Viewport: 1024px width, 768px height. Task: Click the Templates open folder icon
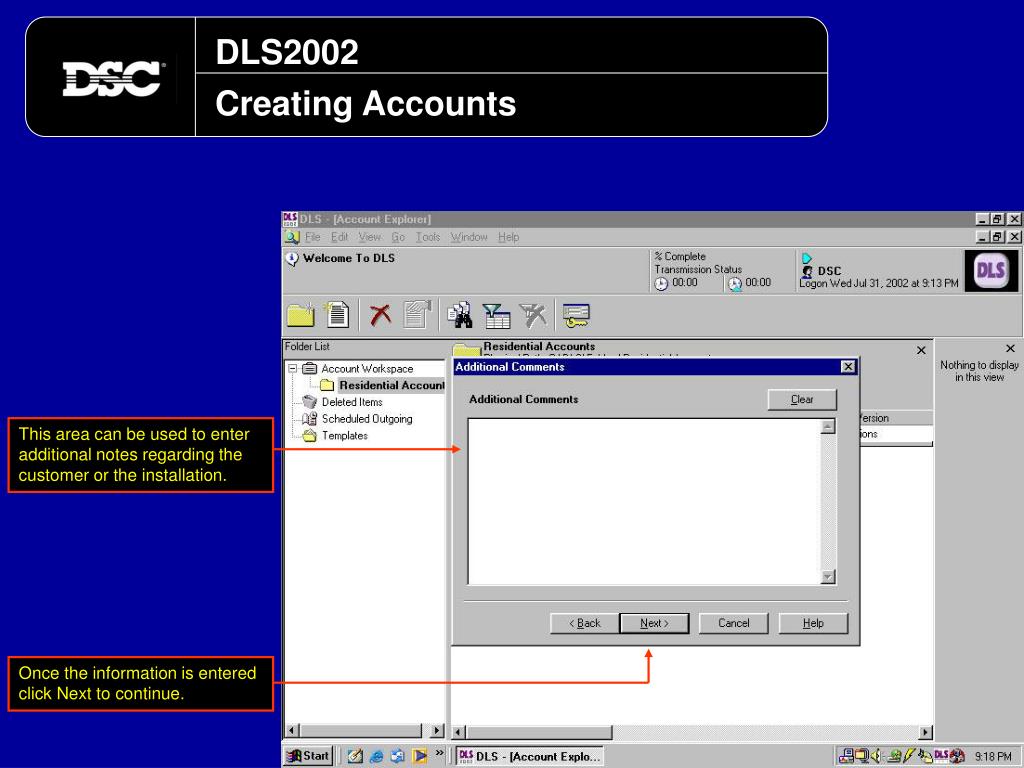tap(310, 436)
